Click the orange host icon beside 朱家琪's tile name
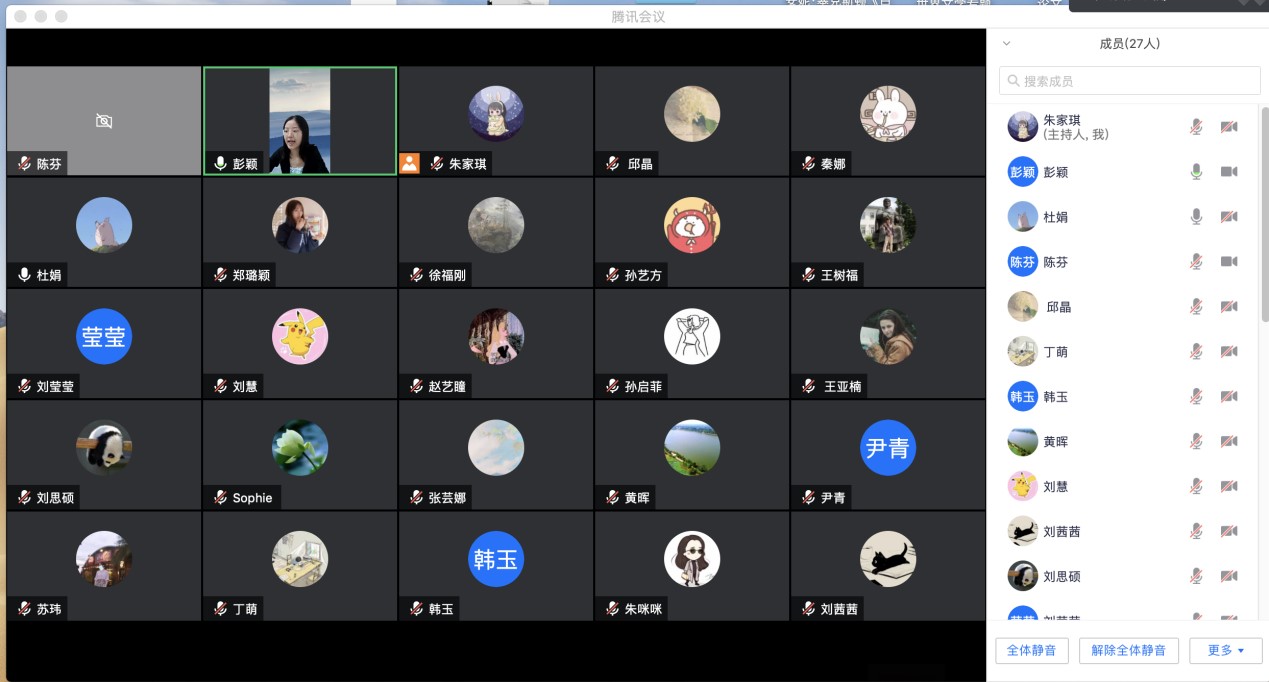Viewport: 1269px width, 682px height. click(409, 163)
